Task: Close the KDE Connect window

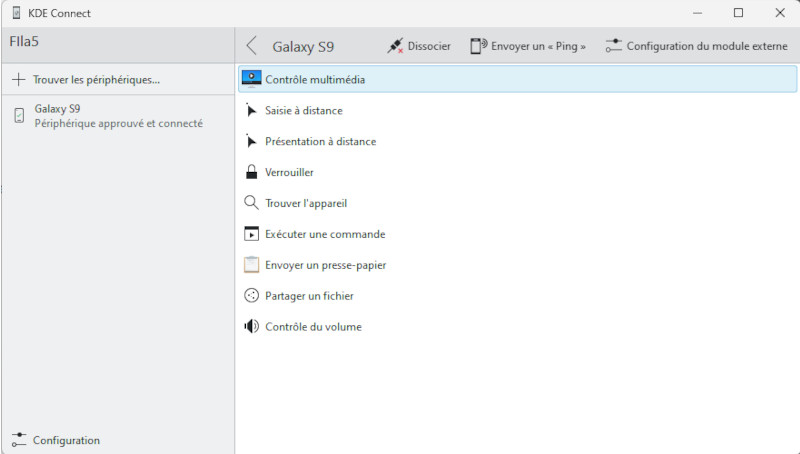Action: [780, 13]
